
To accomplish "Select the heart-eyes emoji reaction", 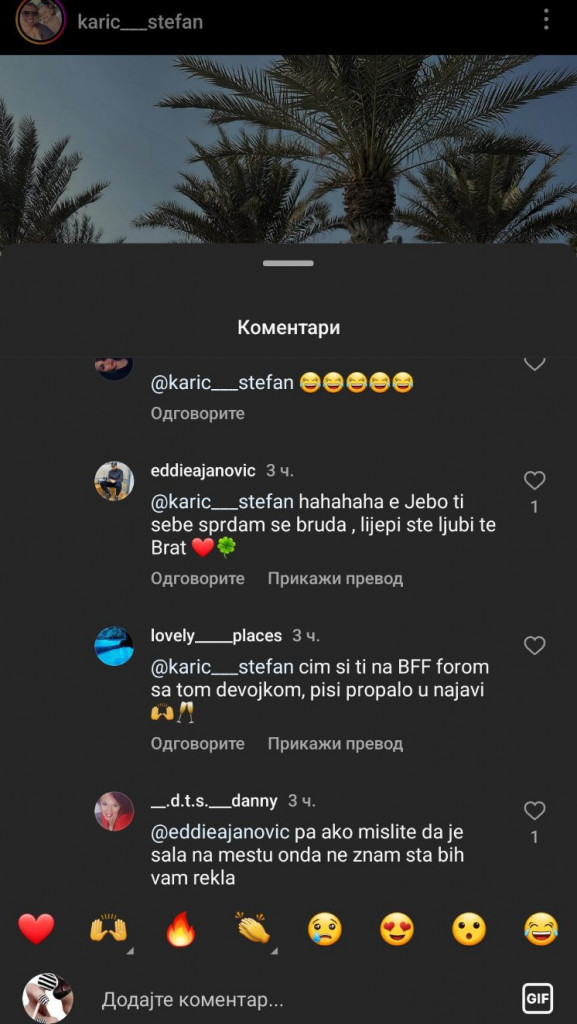I will pos(398,929).
